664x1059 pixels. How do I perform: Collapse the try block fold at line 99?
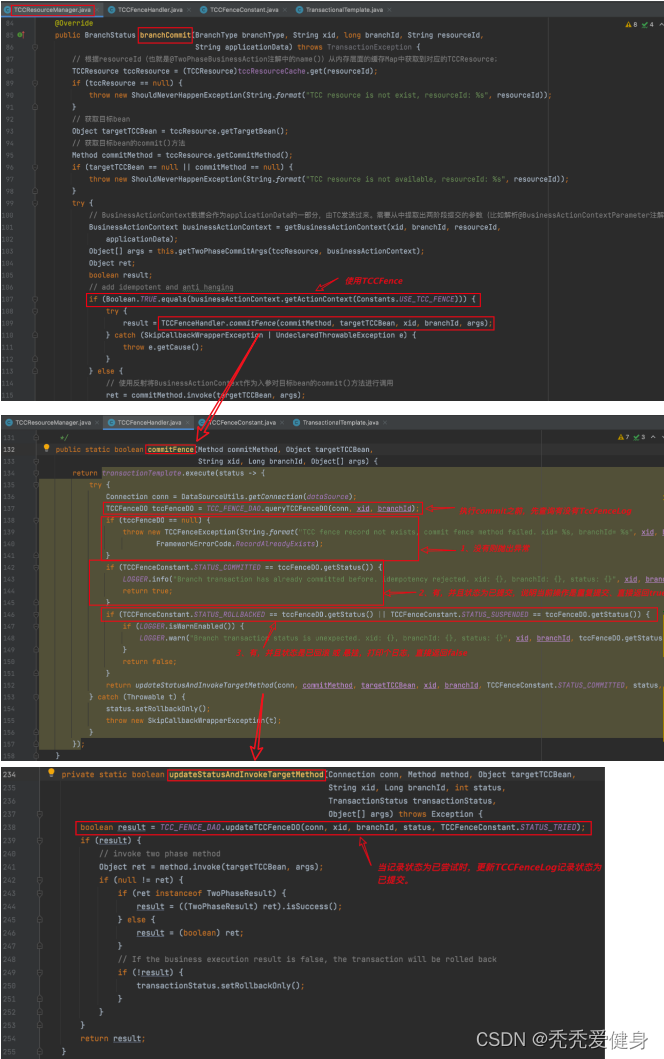click(x=34, y=203)
